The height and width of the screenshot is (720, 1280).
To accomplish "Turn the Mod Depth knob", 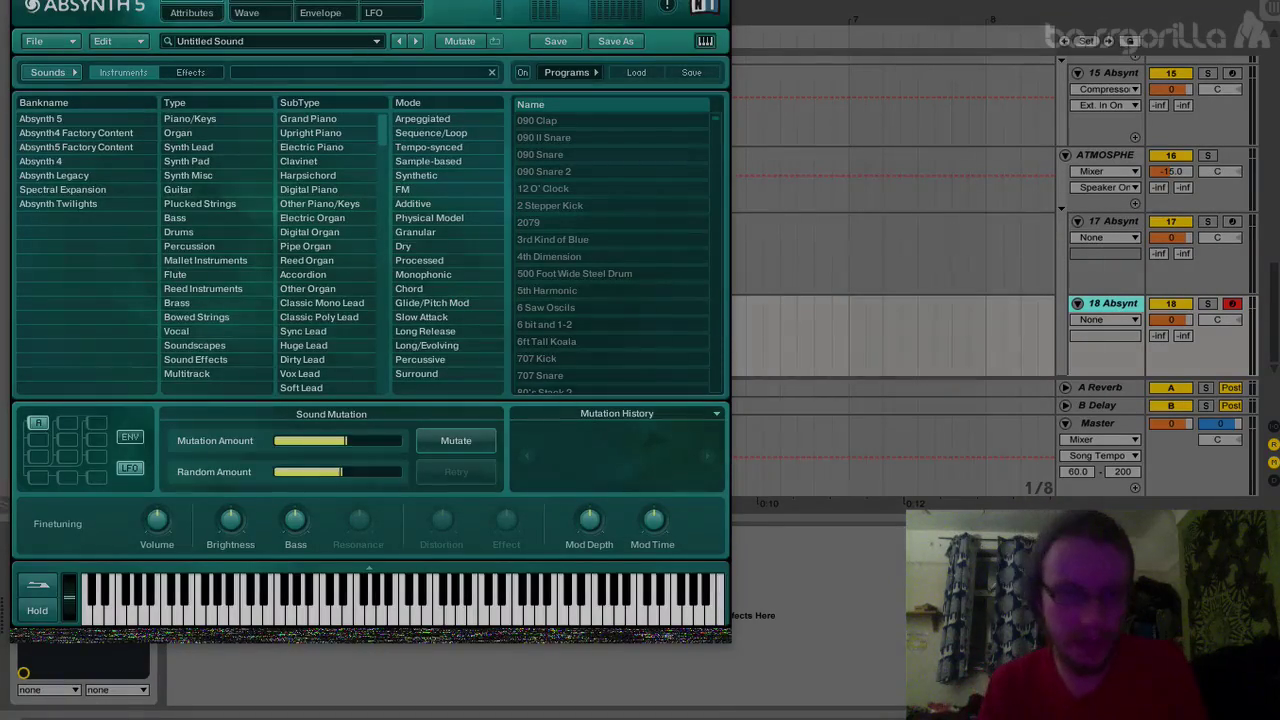I will pyautogui.click(x=589, y=520).
